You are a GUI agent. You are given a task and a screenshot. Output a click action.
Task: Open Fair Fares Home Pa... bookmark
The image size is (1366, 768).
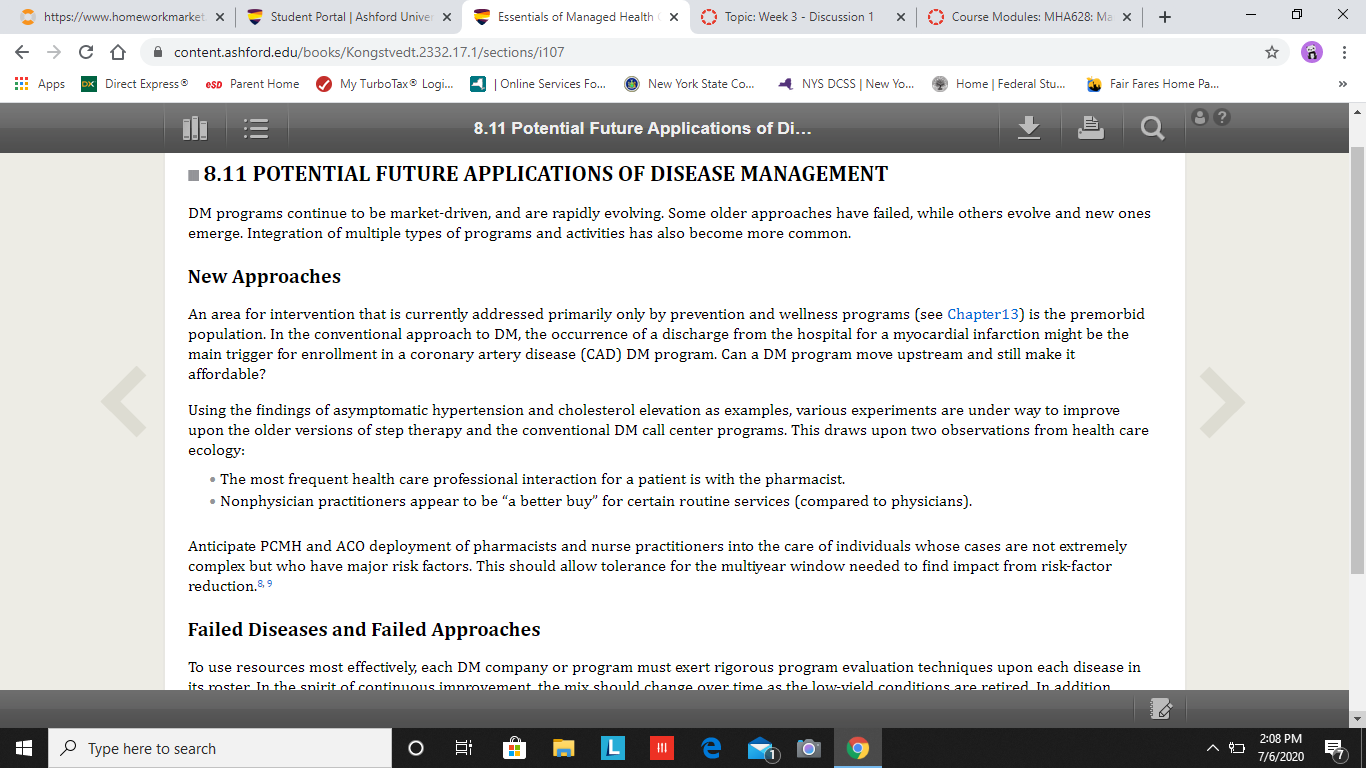pyautogui.click(x=1153, y=84)
